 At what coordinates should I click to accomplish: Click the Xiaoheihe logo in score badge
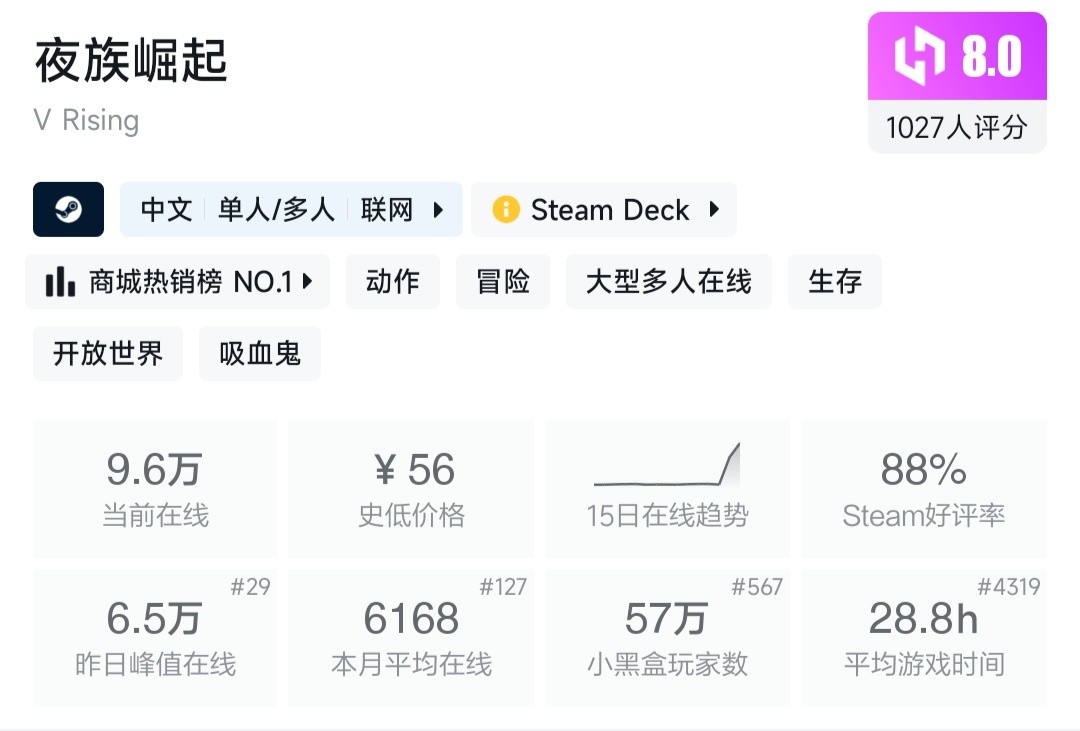(x=918, y=56)
